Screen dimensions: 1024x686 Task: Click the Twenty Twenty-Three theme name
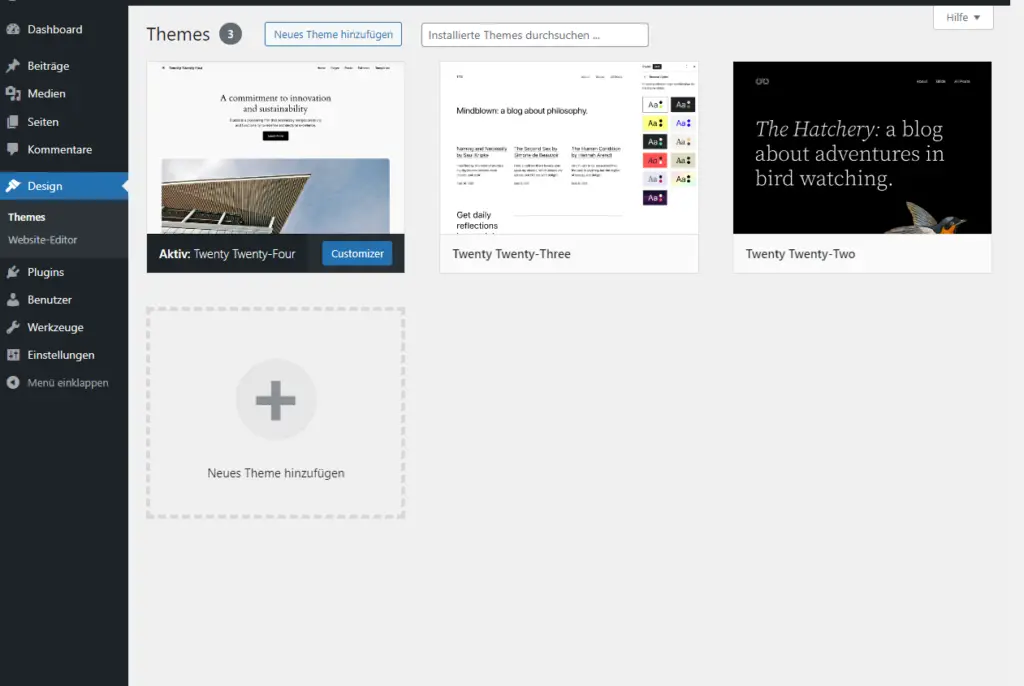click(511, 253)
